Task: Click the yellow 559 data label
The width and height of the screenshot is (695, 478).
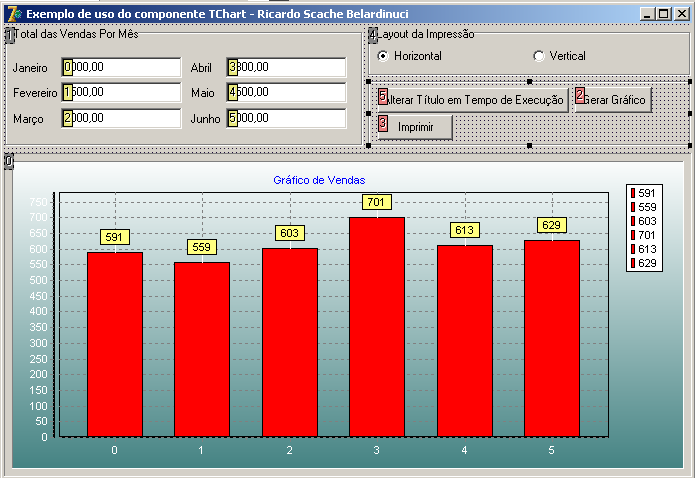Action: click(201, 247)
